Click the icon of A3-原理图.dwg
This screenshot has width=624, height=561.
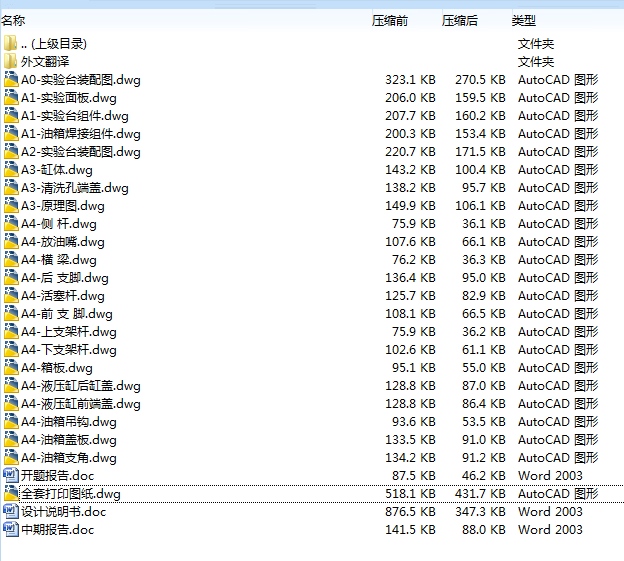click(11, 205)
